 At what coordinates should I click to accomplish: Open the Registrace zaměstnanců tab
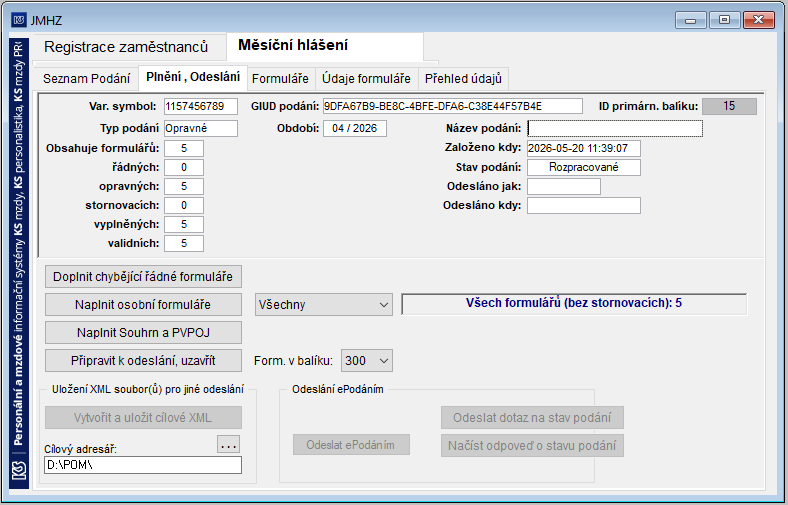click(126, 47)
